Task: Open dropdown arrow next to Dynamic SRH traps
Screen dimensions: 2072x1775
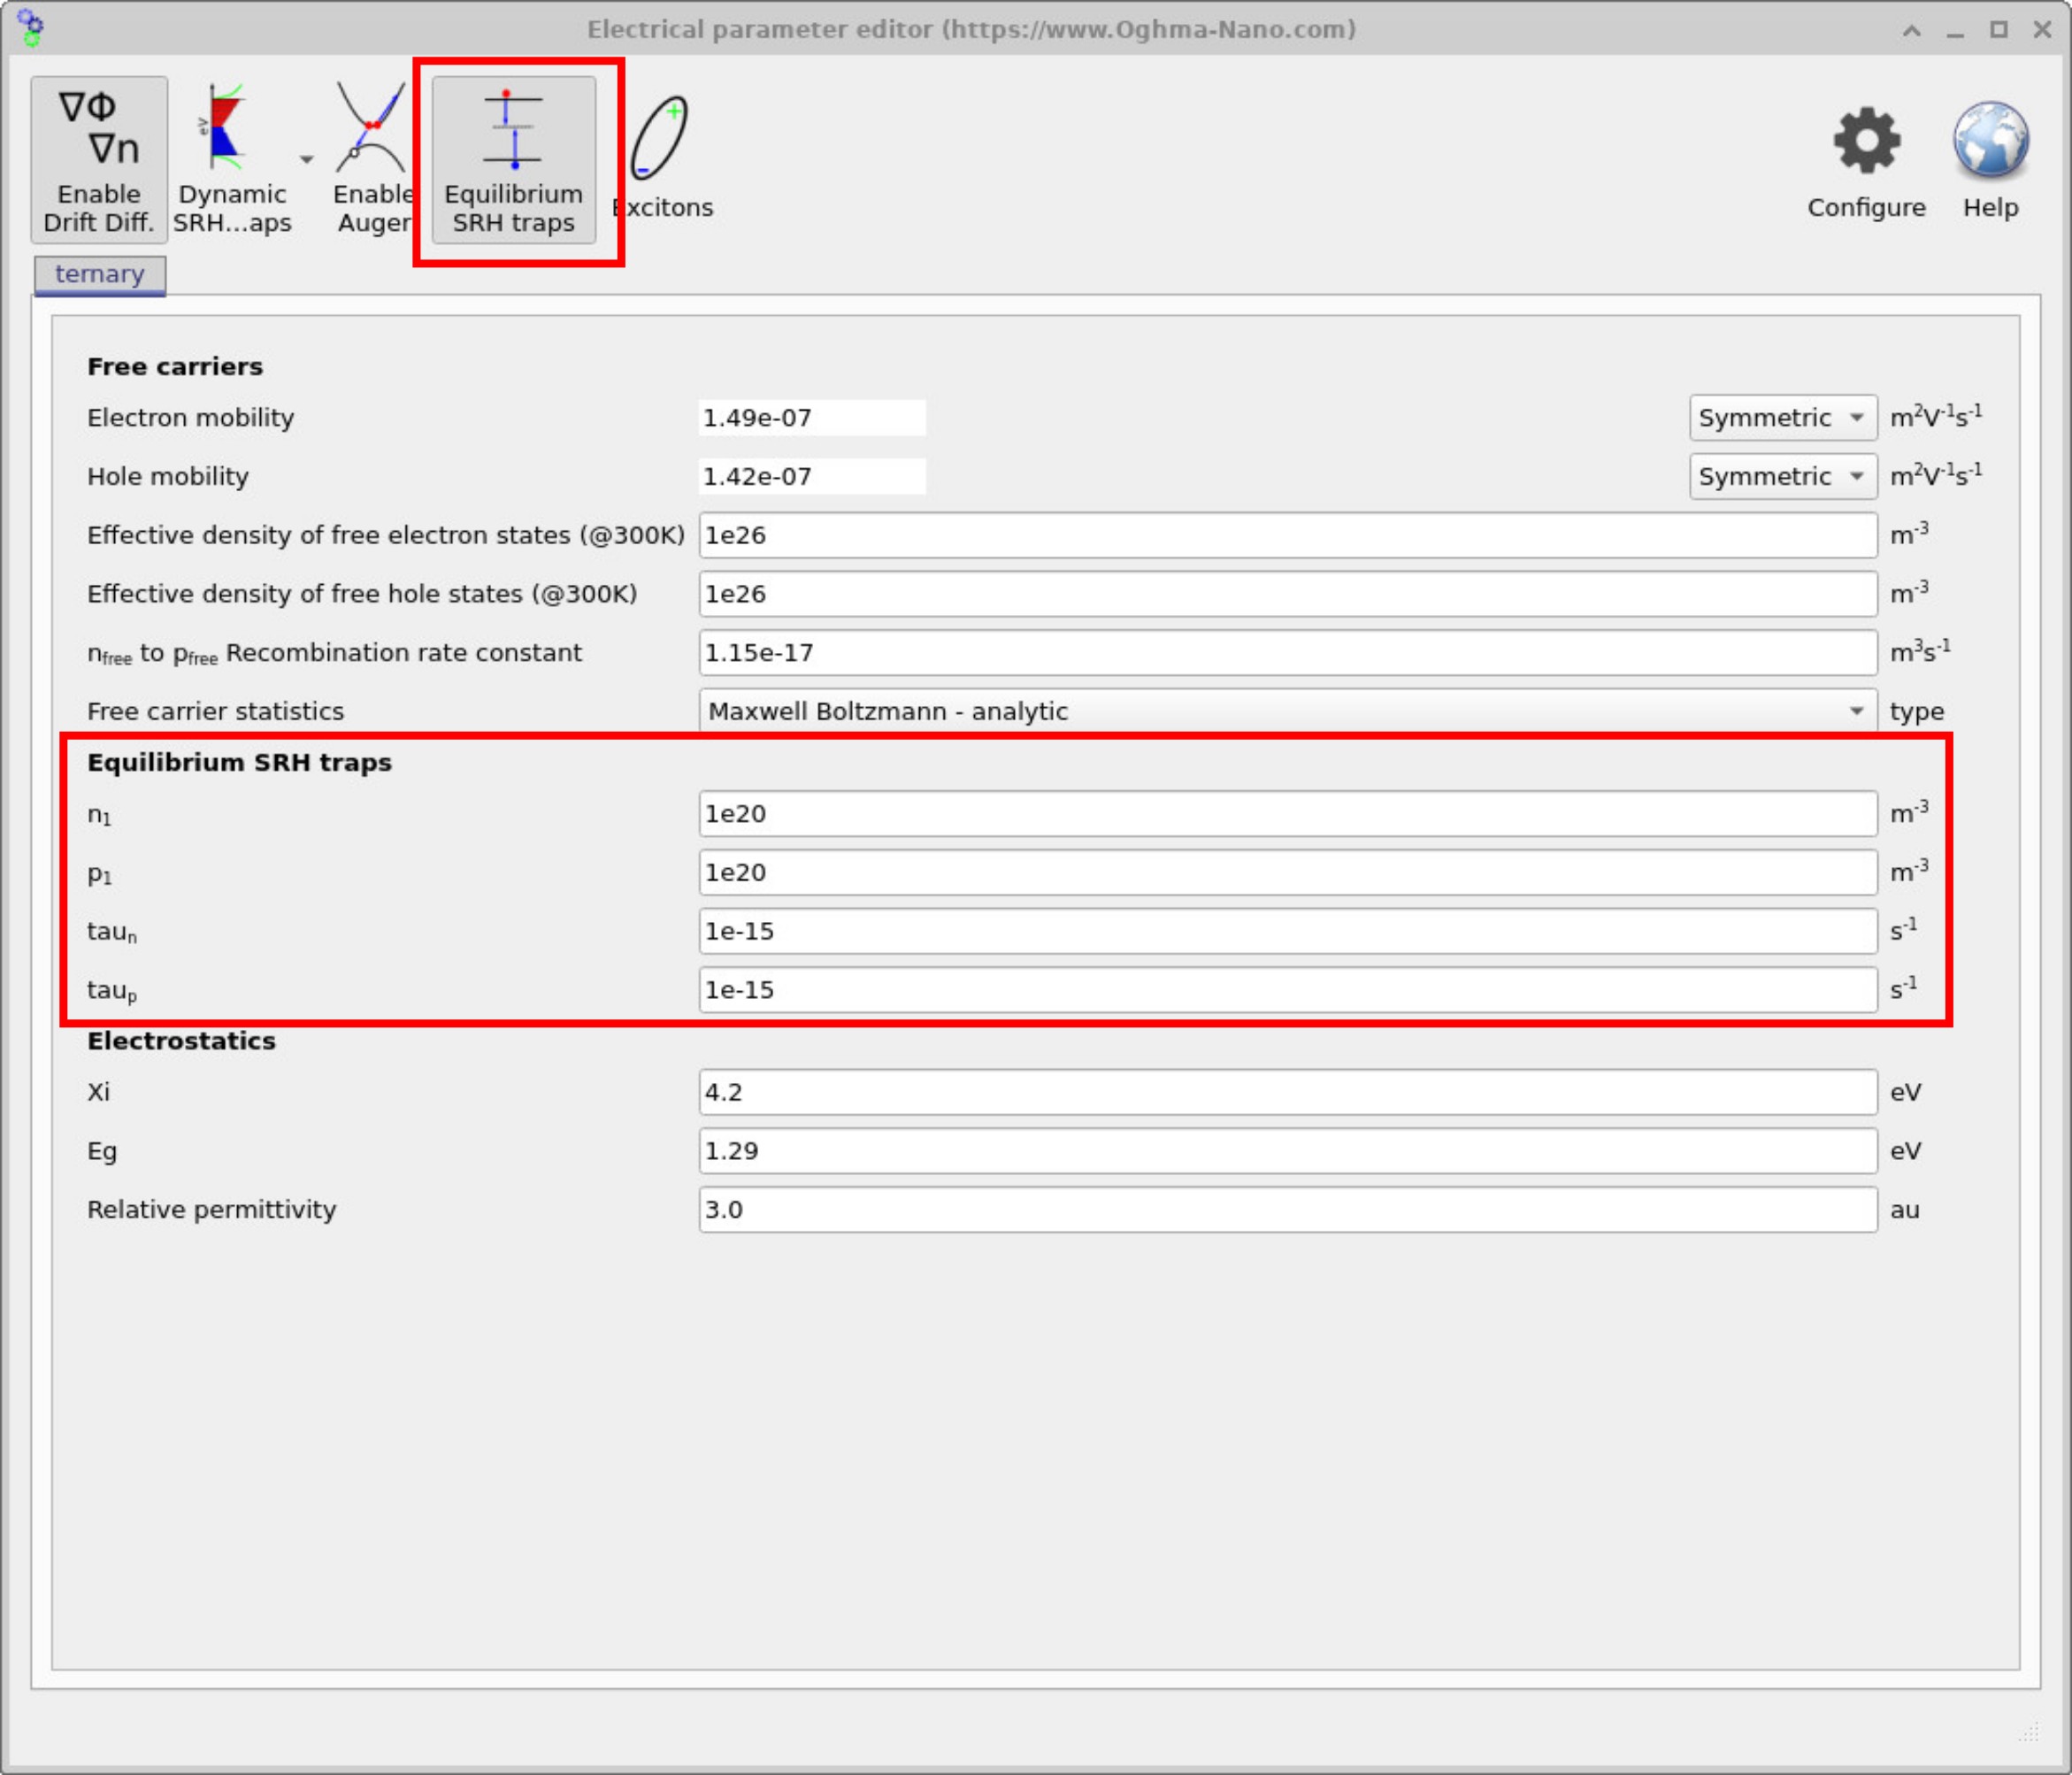Action: (306, 159)
